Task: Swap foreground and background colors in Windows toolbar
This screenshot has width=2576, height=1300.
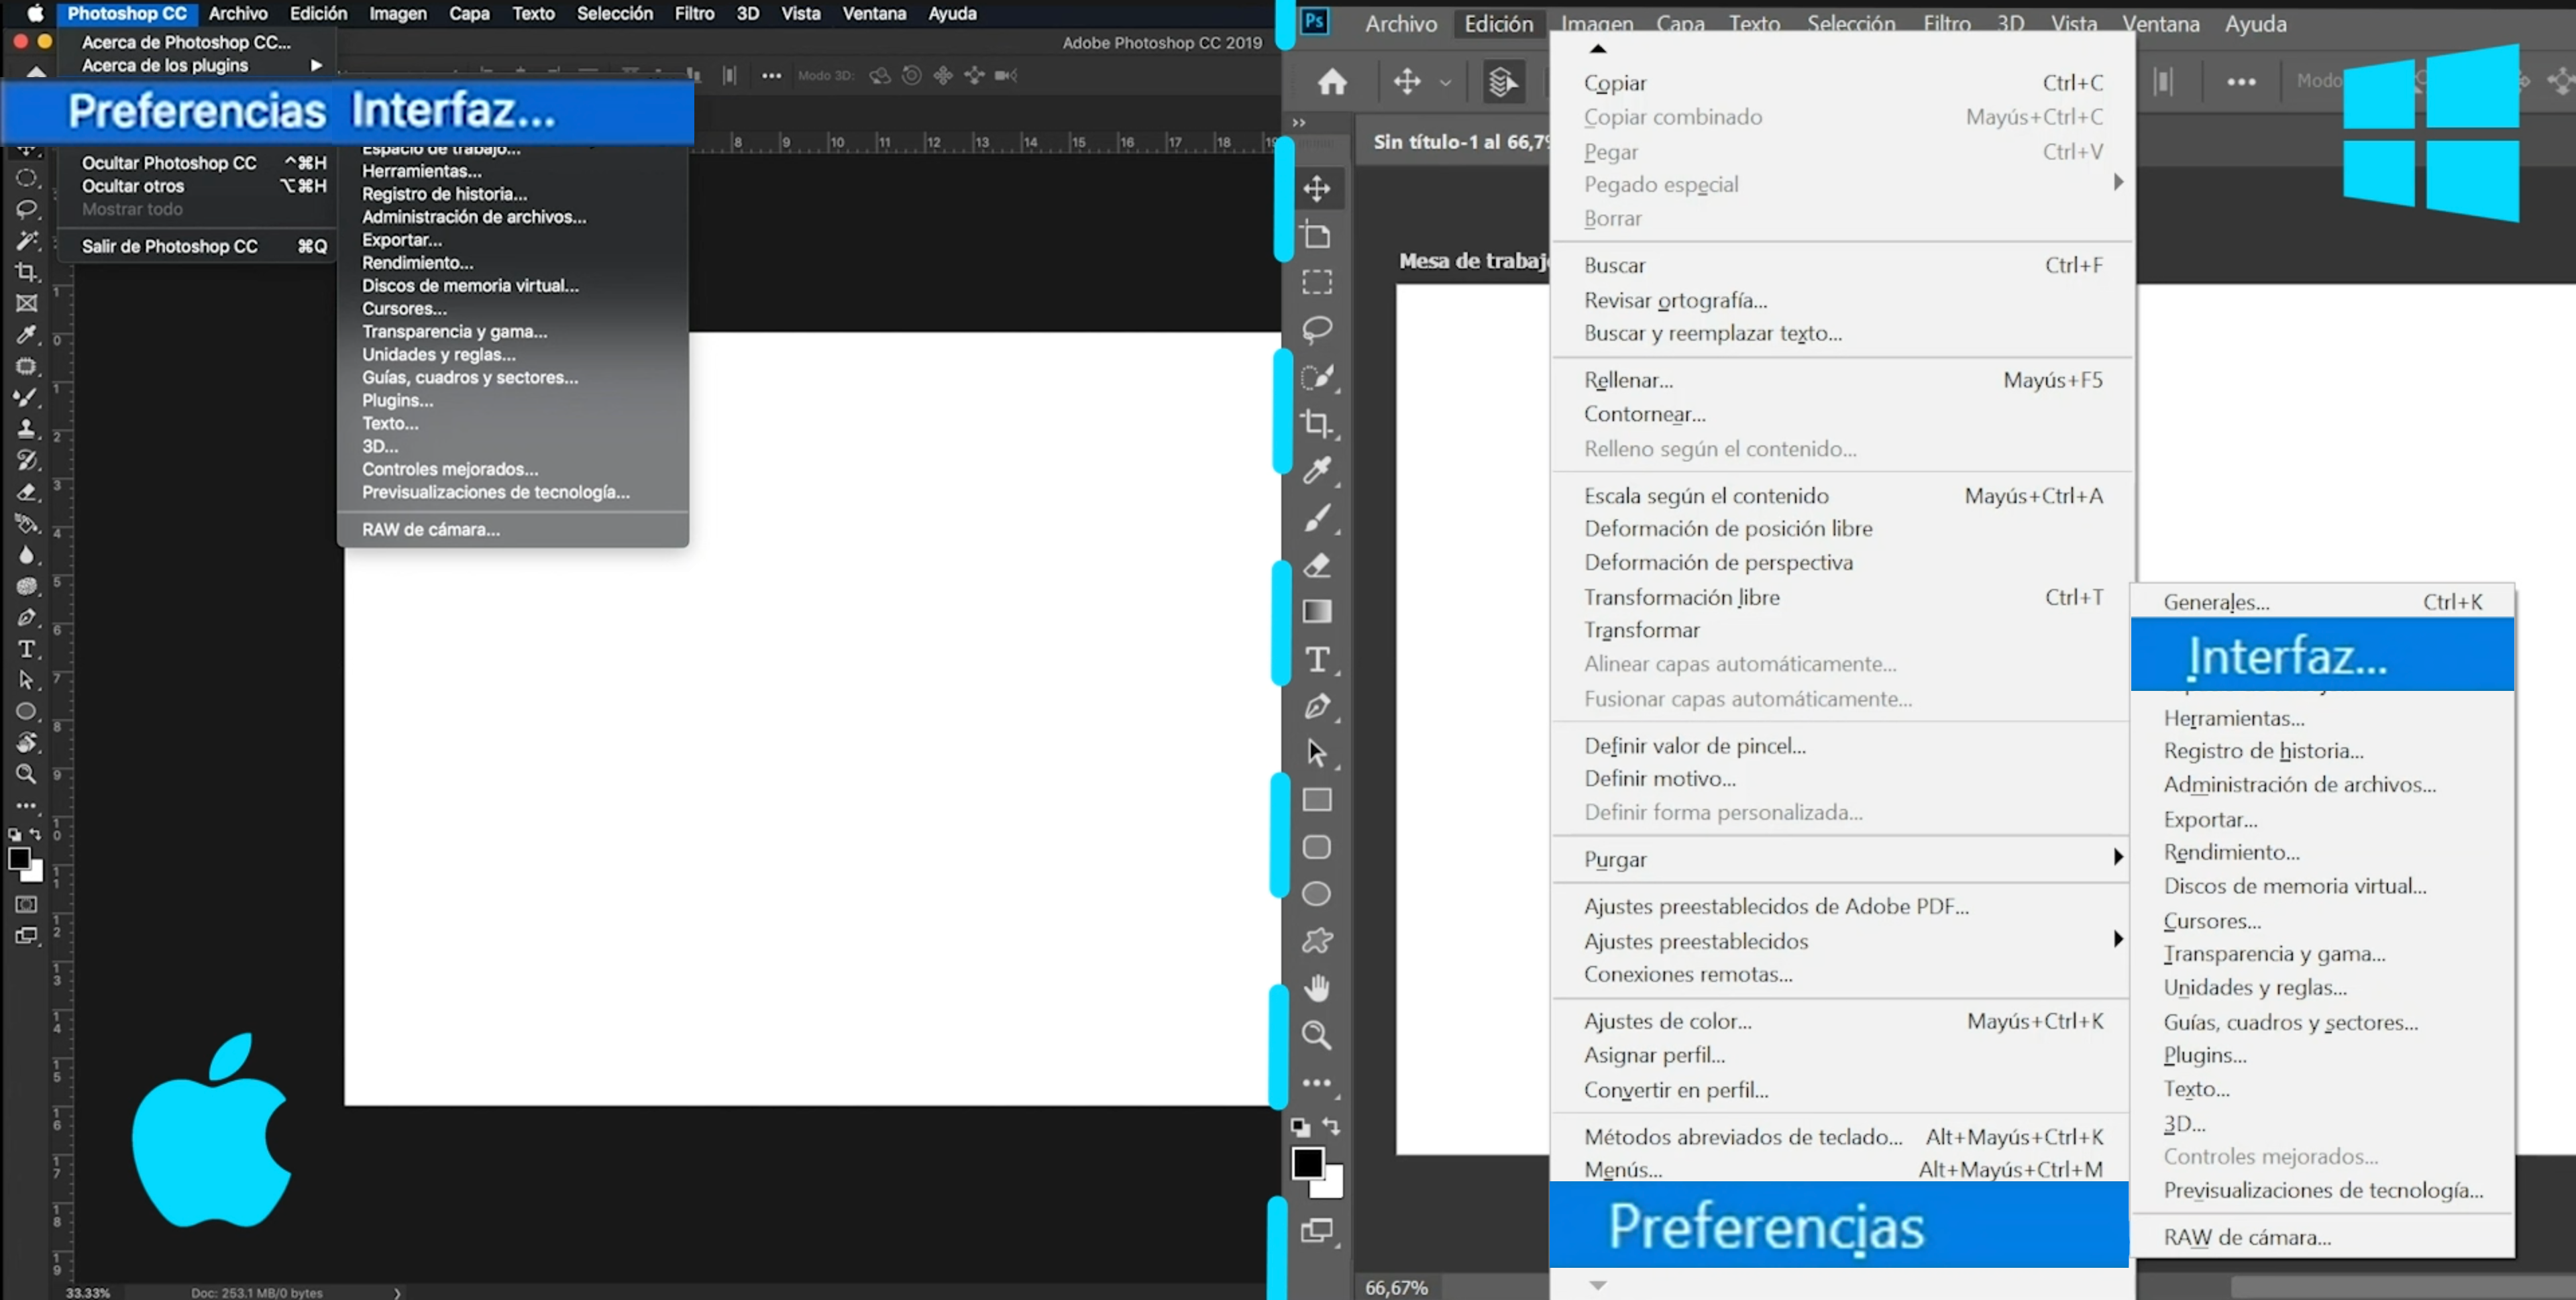Action: coord(1332,1126)
